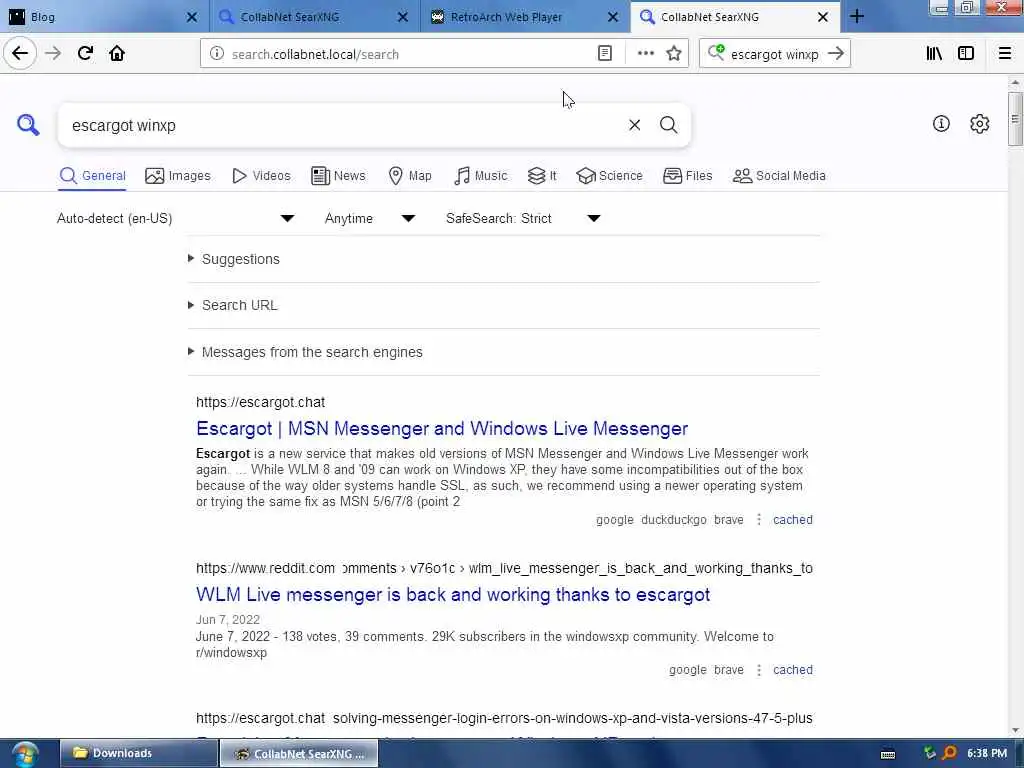Screen dimensions: 1024x768
Task: Click the orange magnifier tray icon
Action: (950, 753)
